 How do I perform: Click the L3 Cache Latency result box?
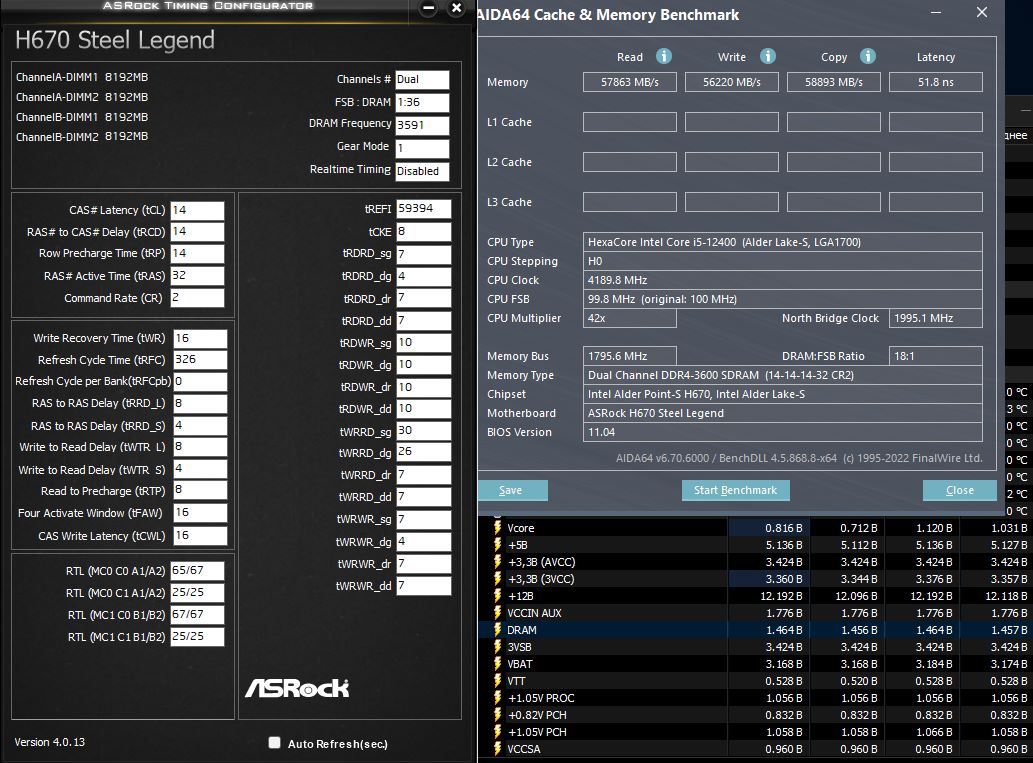point(935,202)
